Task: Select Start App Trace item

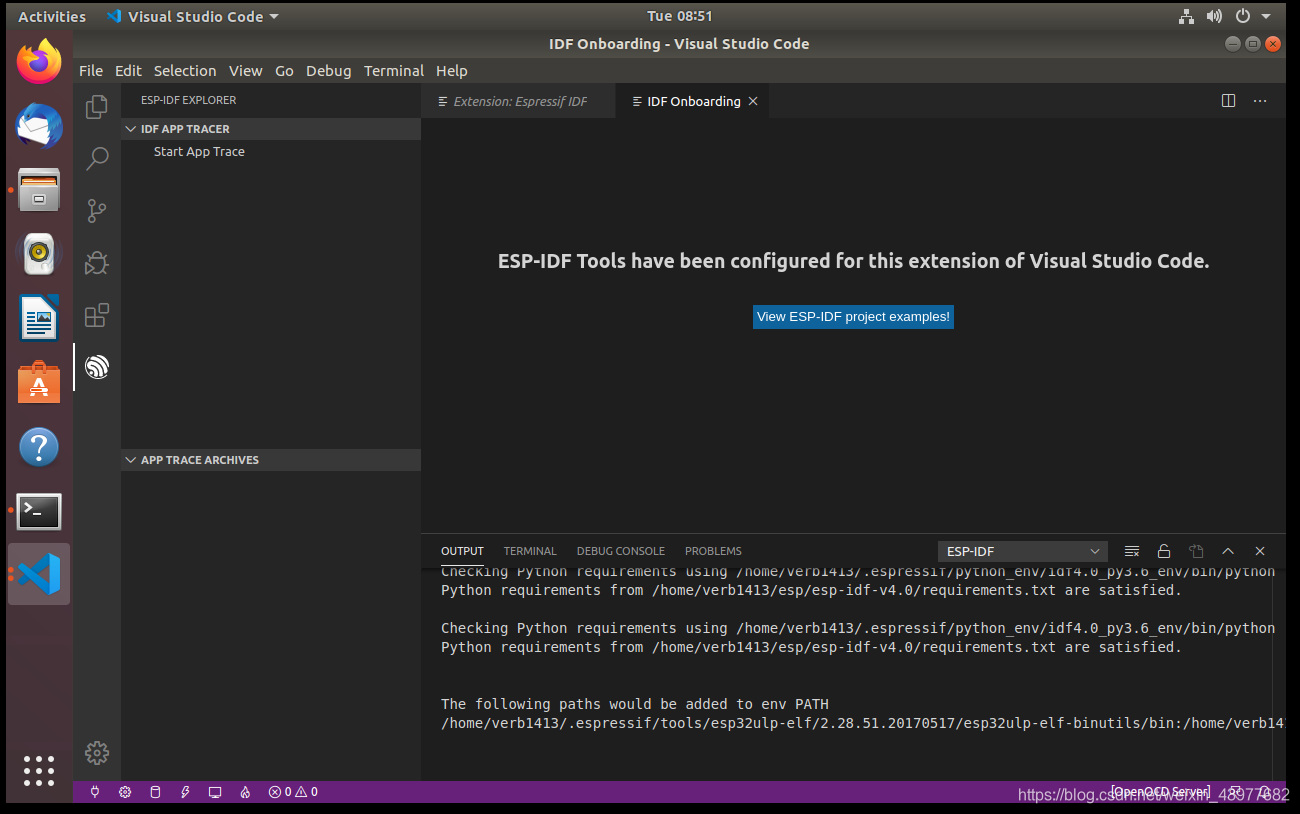Action: [199, 152]
